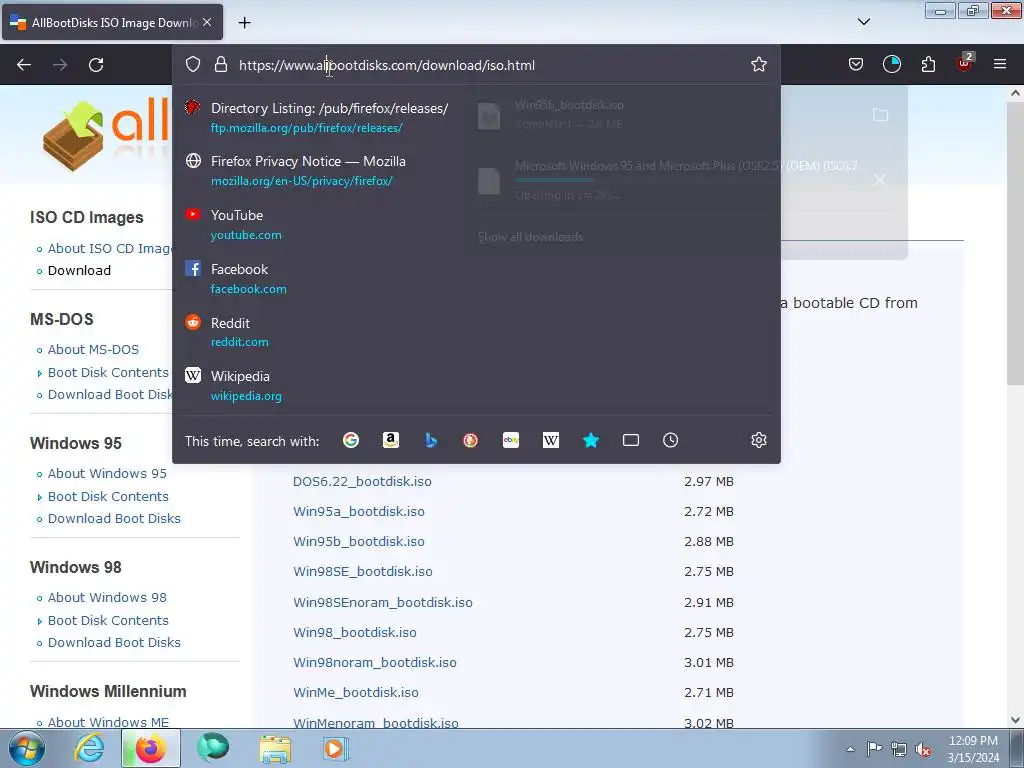
Task: Search this time with DuckDuckGo
Action: 470,440
